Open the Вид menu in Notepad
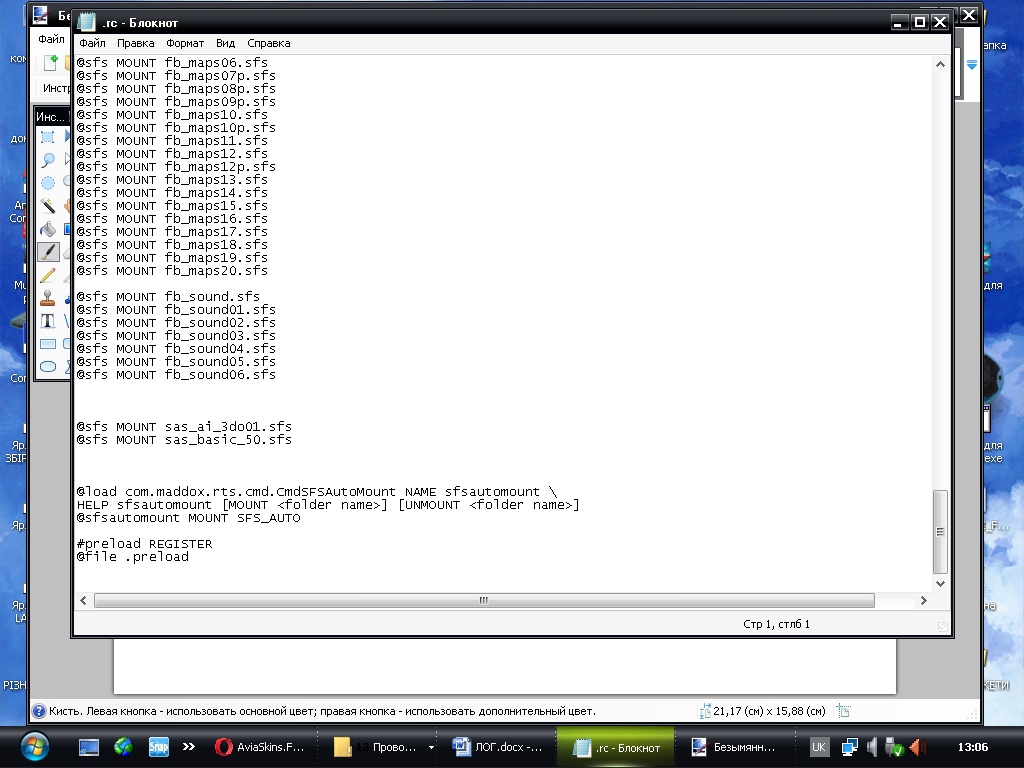 [225, 43]
